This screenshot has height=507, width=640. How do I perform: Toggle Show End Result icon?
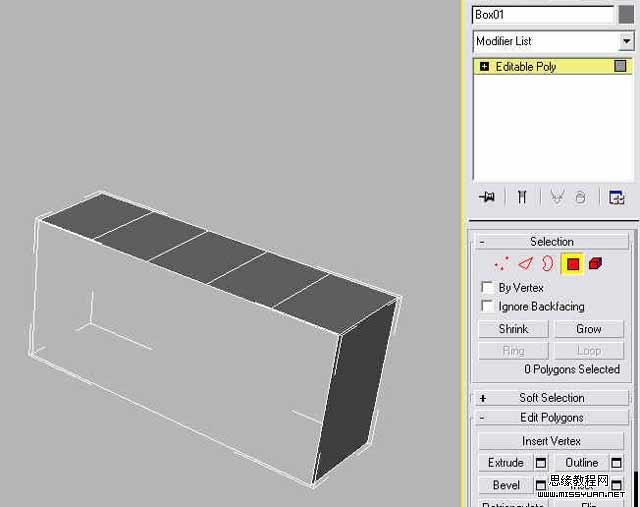pyautogui.click(x=522, y=197)
